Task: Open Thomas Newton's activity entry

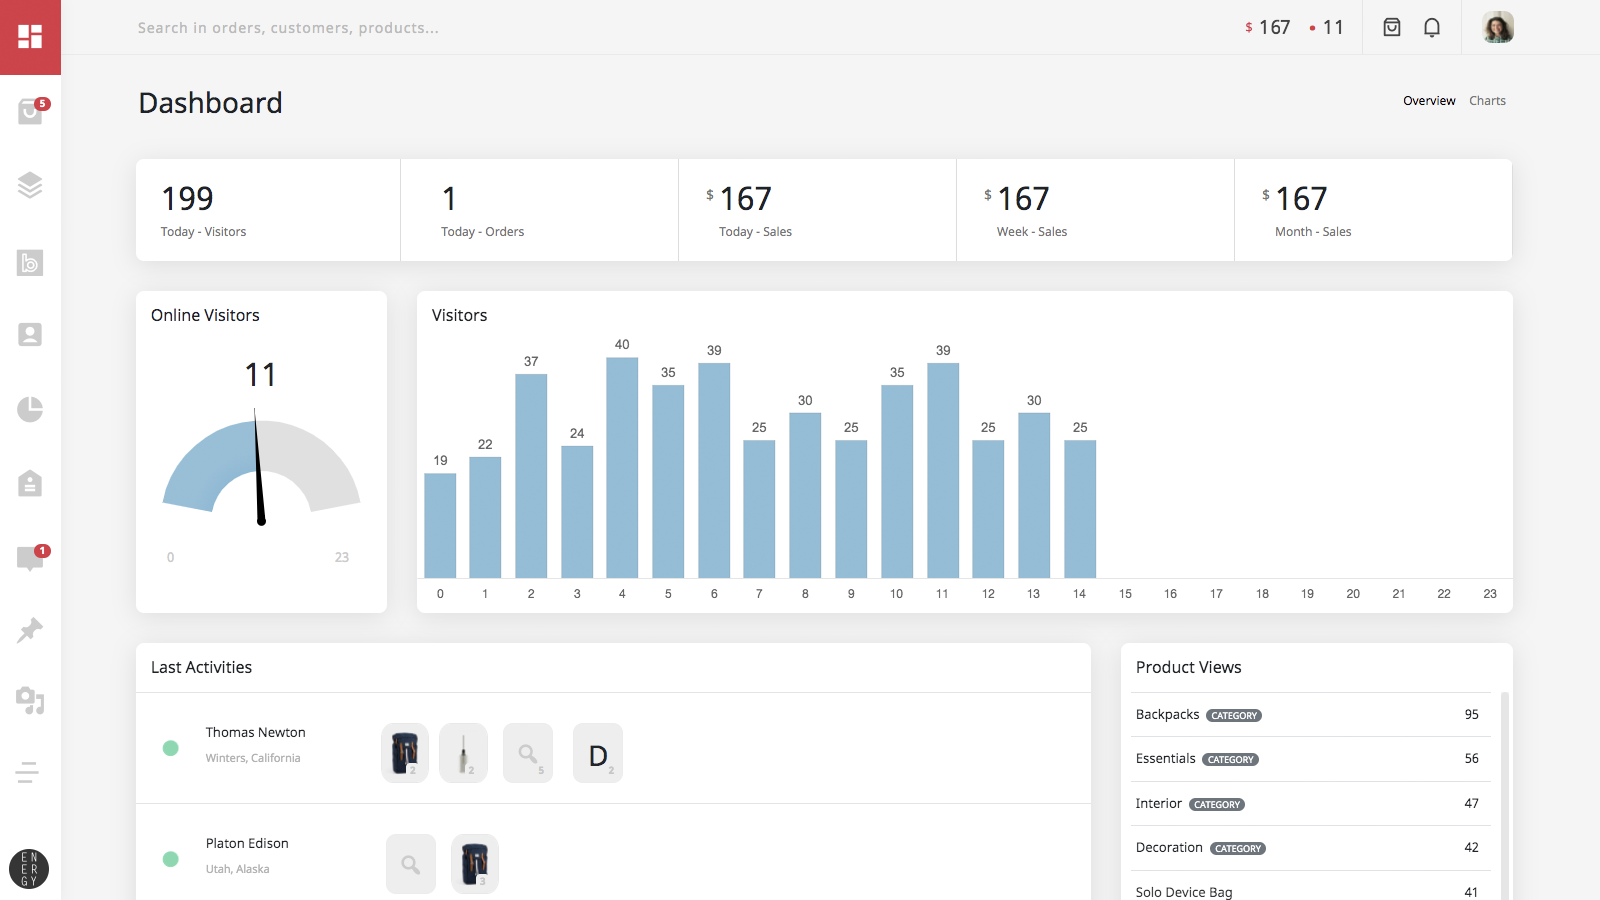Action: pos(613,748)
